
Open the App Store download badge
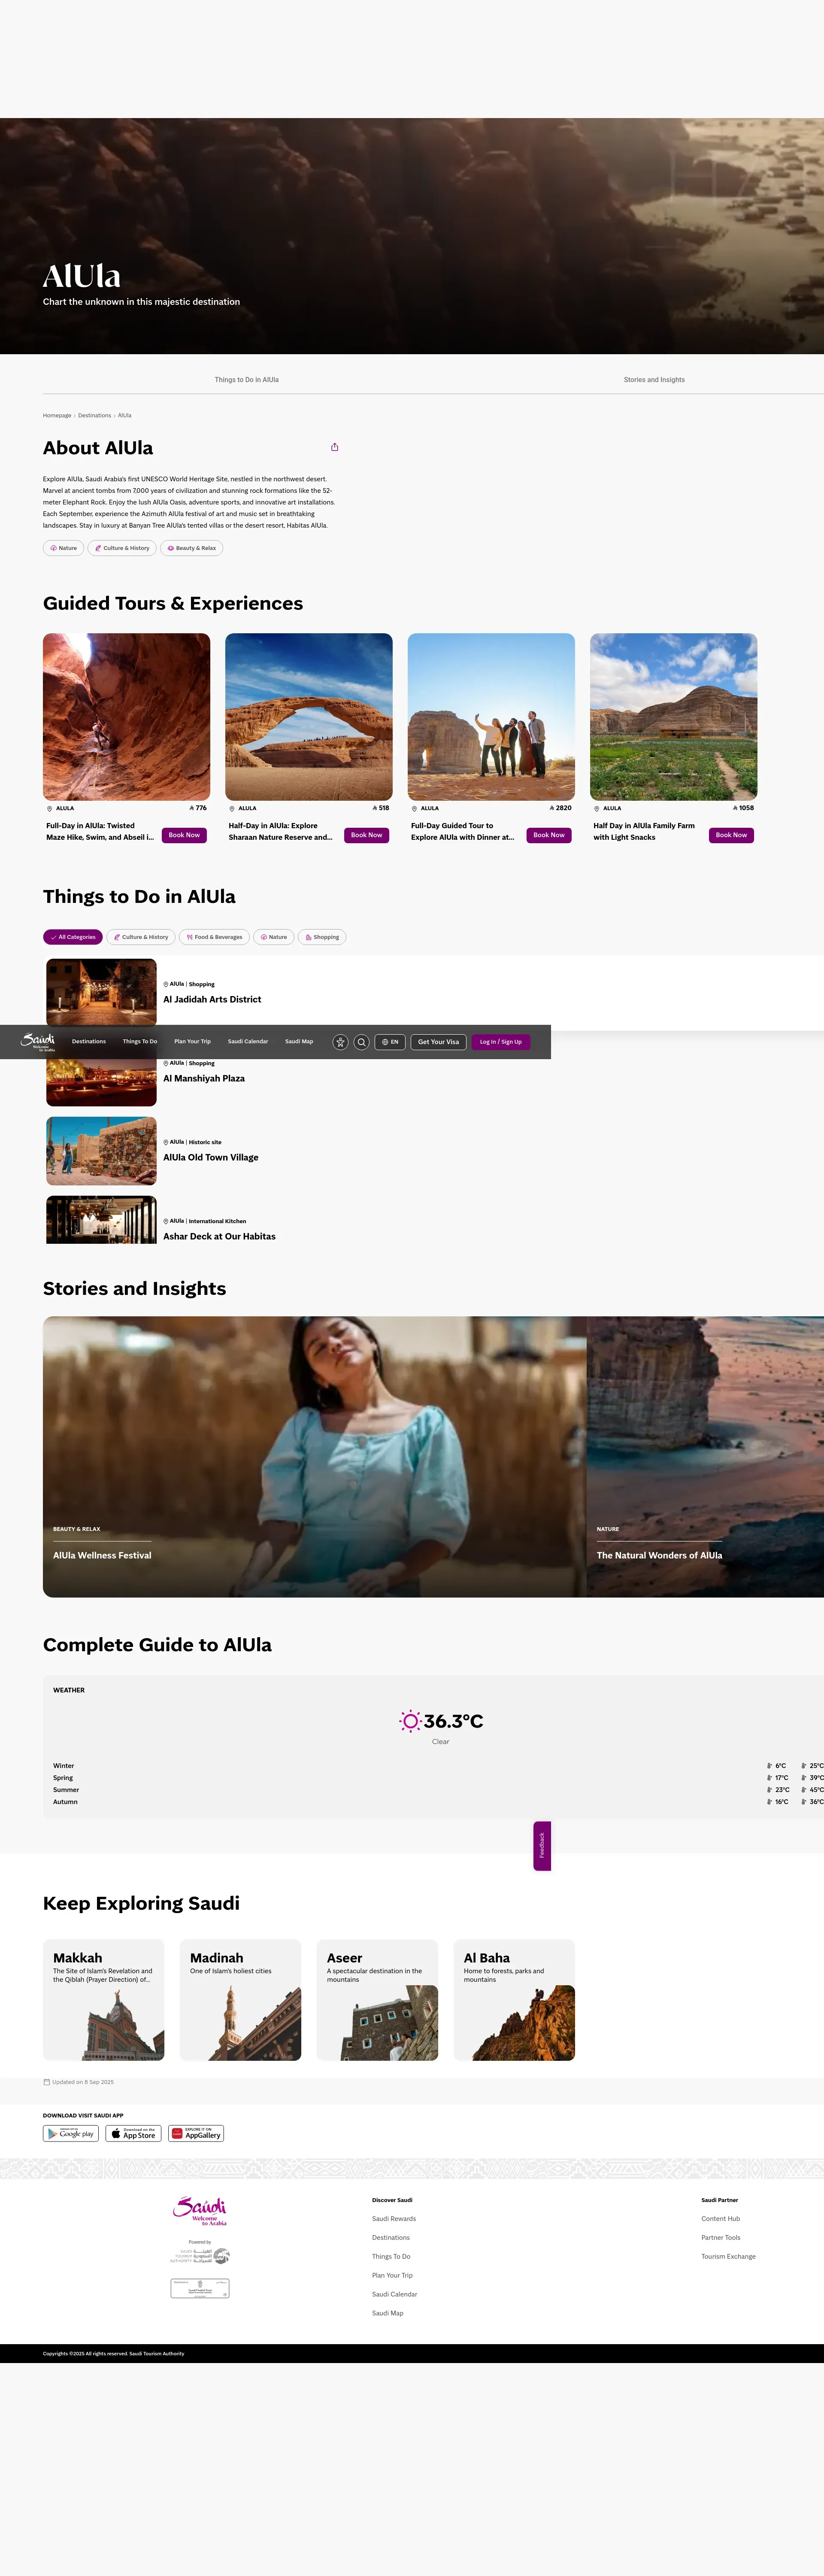click(133, 2133)
